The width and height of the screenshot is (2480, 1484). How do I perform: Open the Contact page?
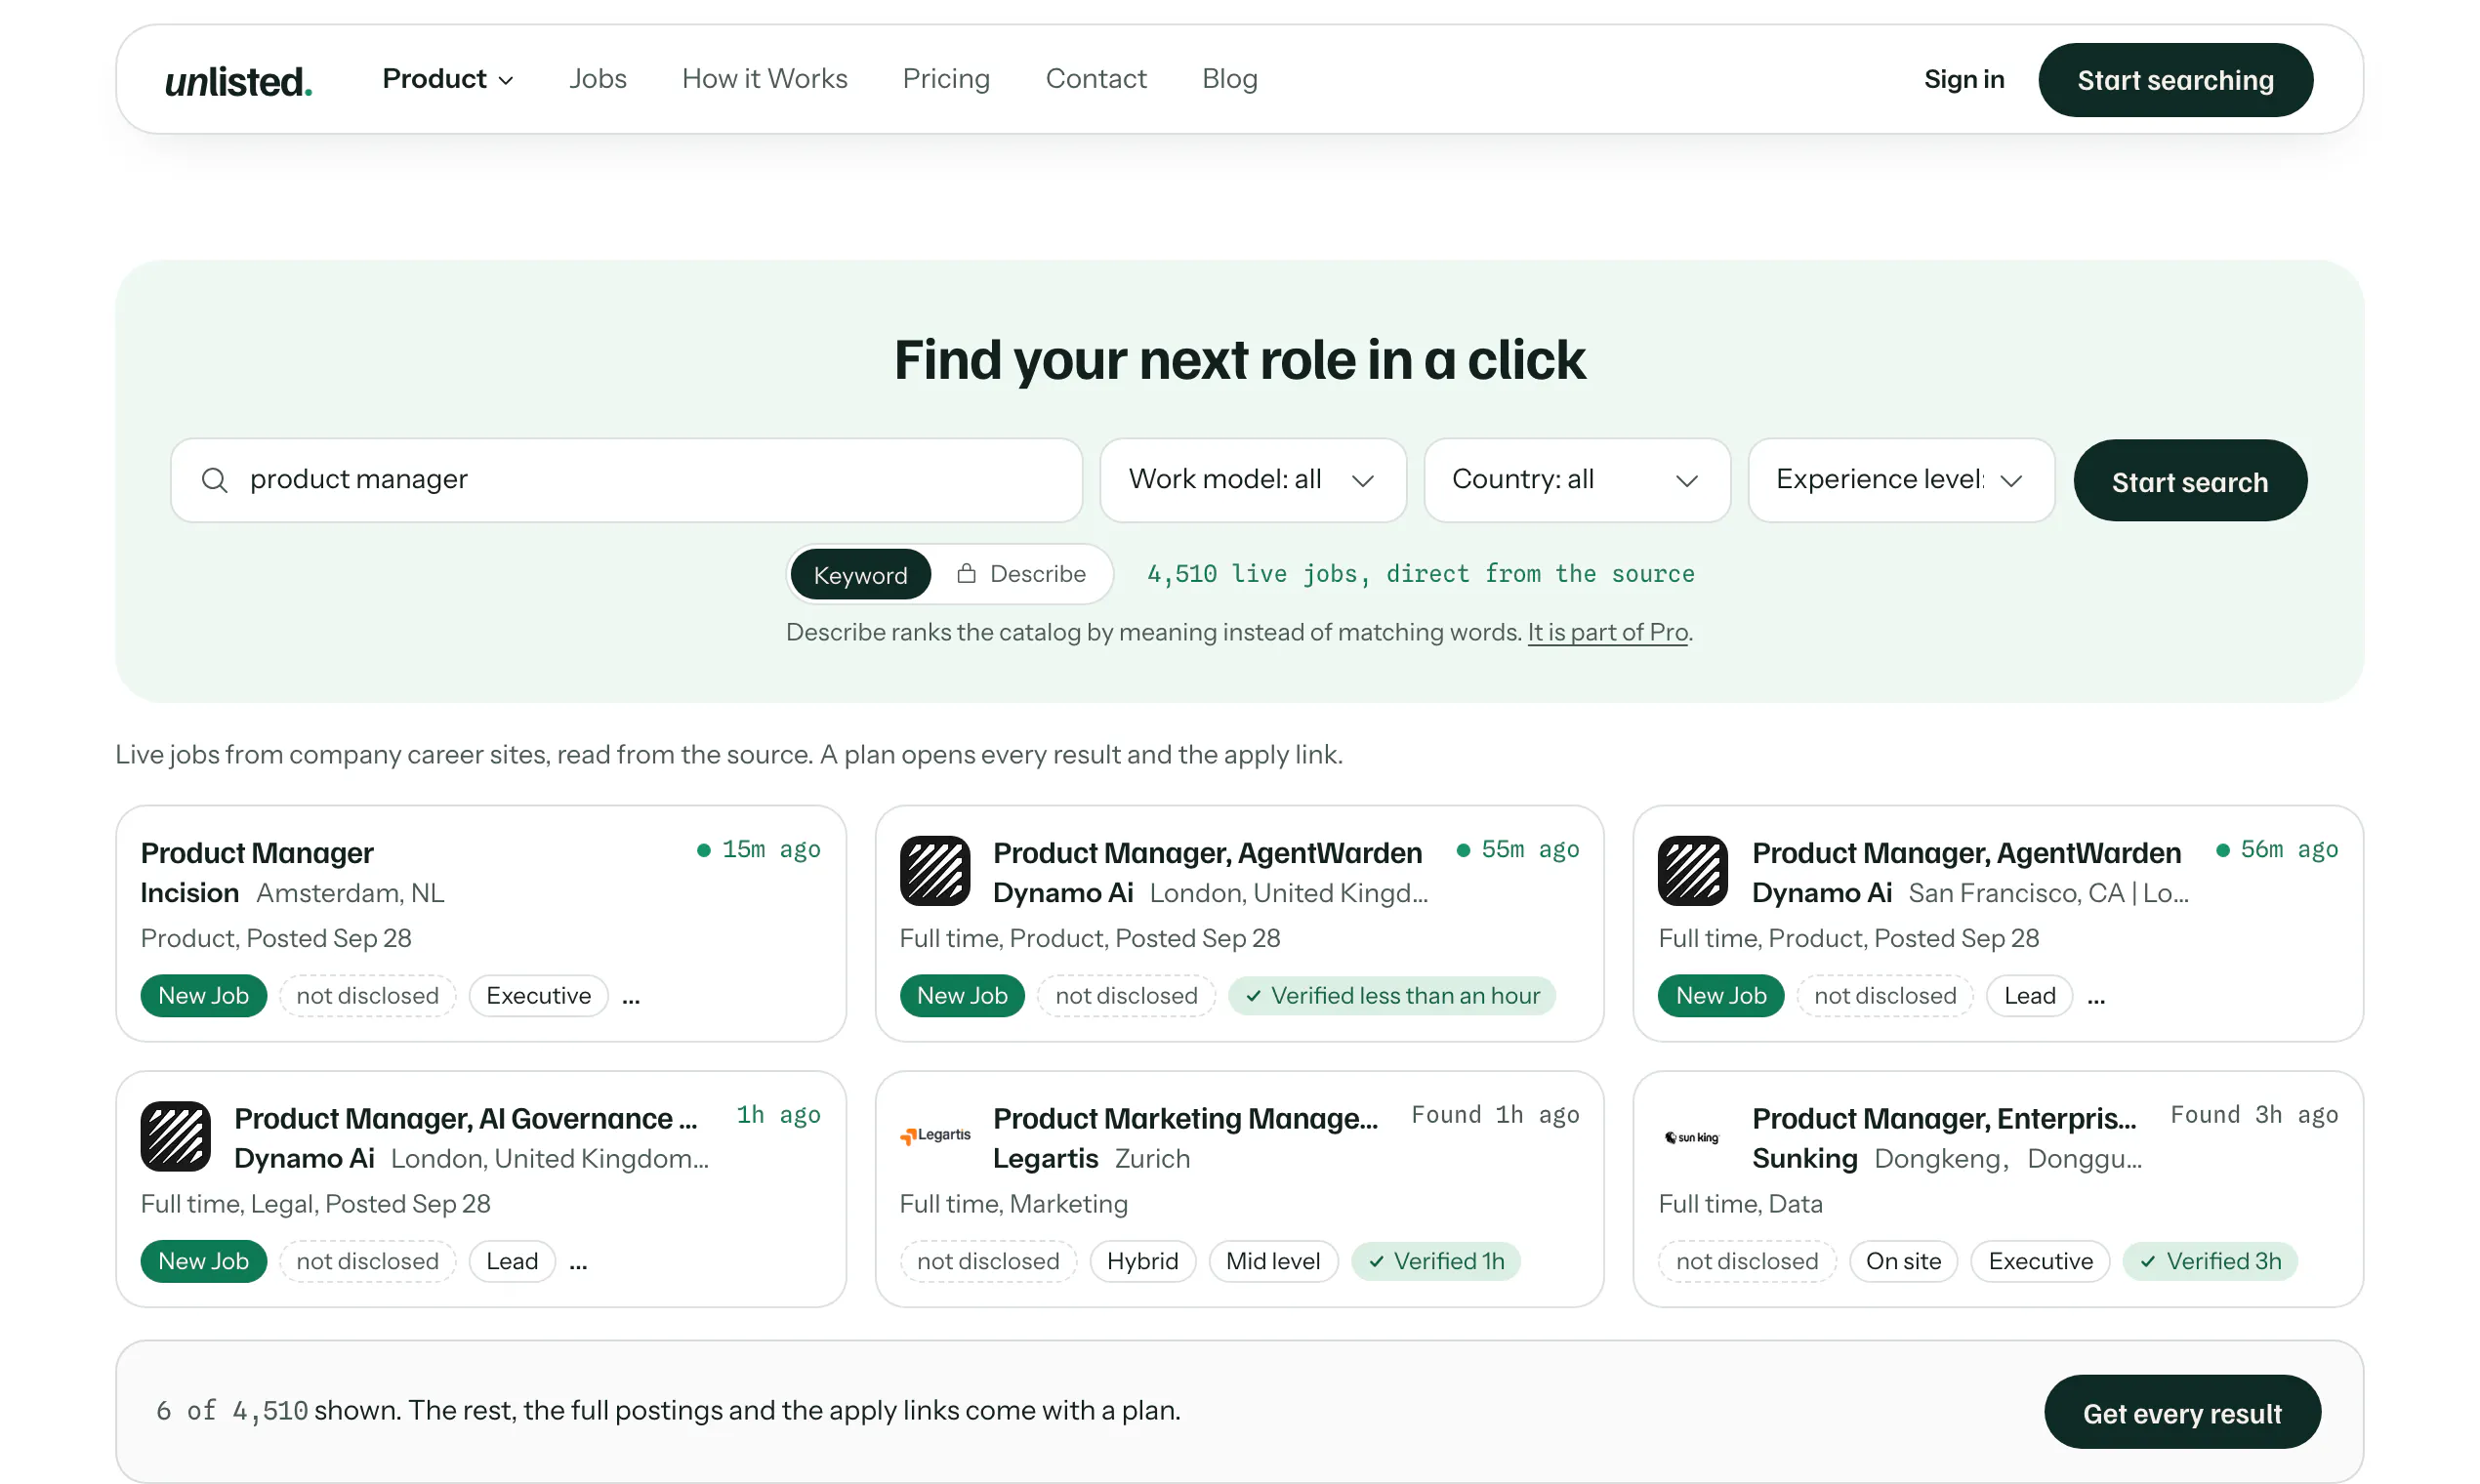tap(1096, 79)
